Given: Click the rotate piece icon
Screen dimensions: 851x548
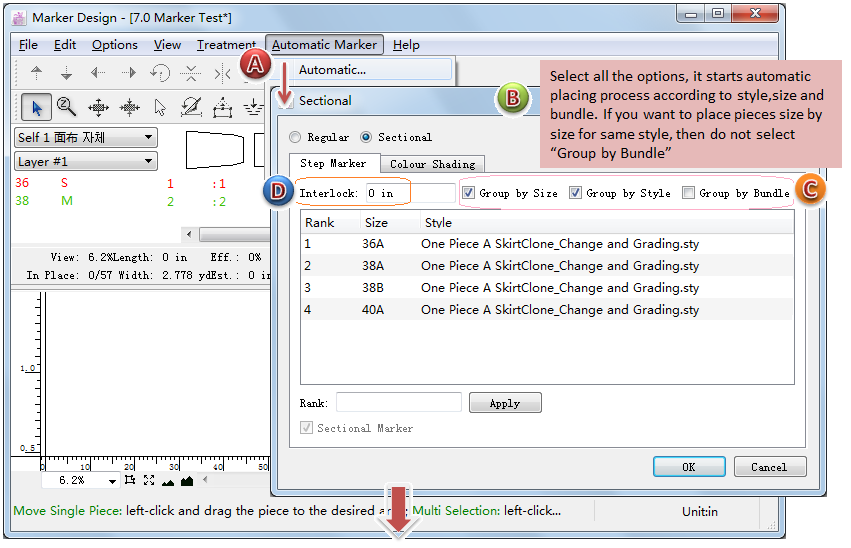Looking at the screenshot, I should (160, 73).
